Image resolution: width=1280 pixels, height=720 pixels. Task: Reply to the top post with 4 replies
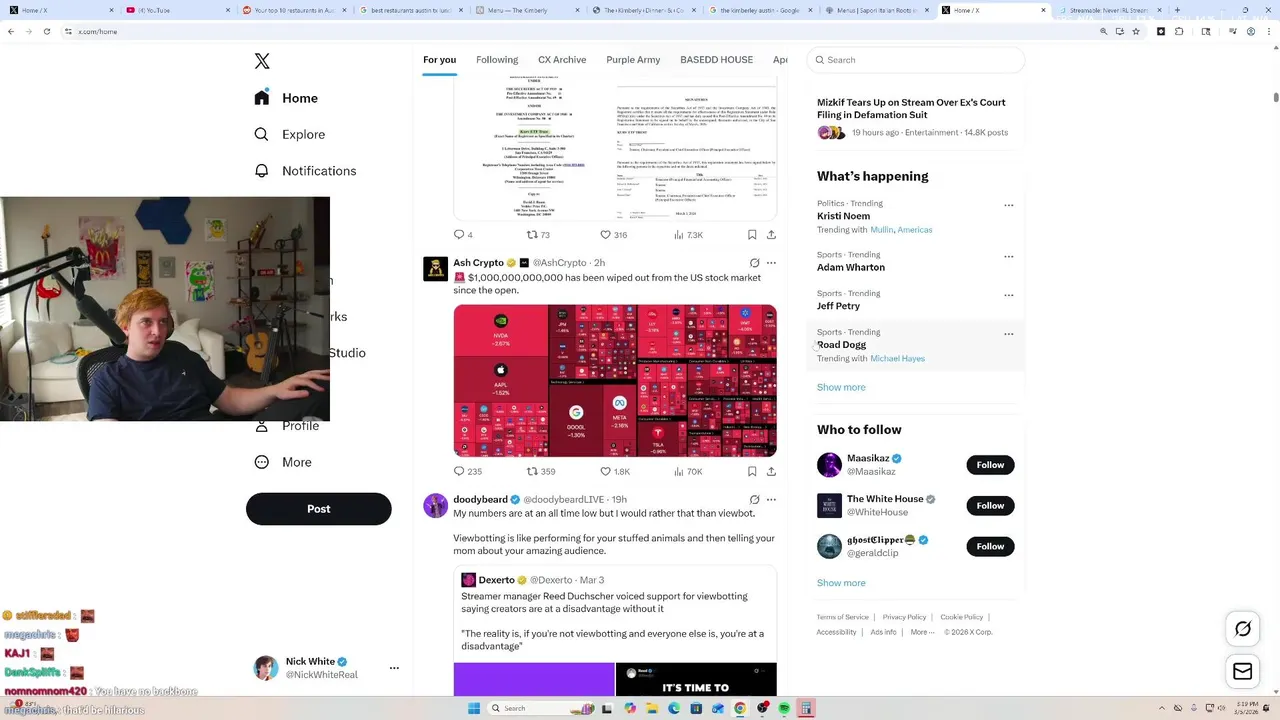(463, 235)
